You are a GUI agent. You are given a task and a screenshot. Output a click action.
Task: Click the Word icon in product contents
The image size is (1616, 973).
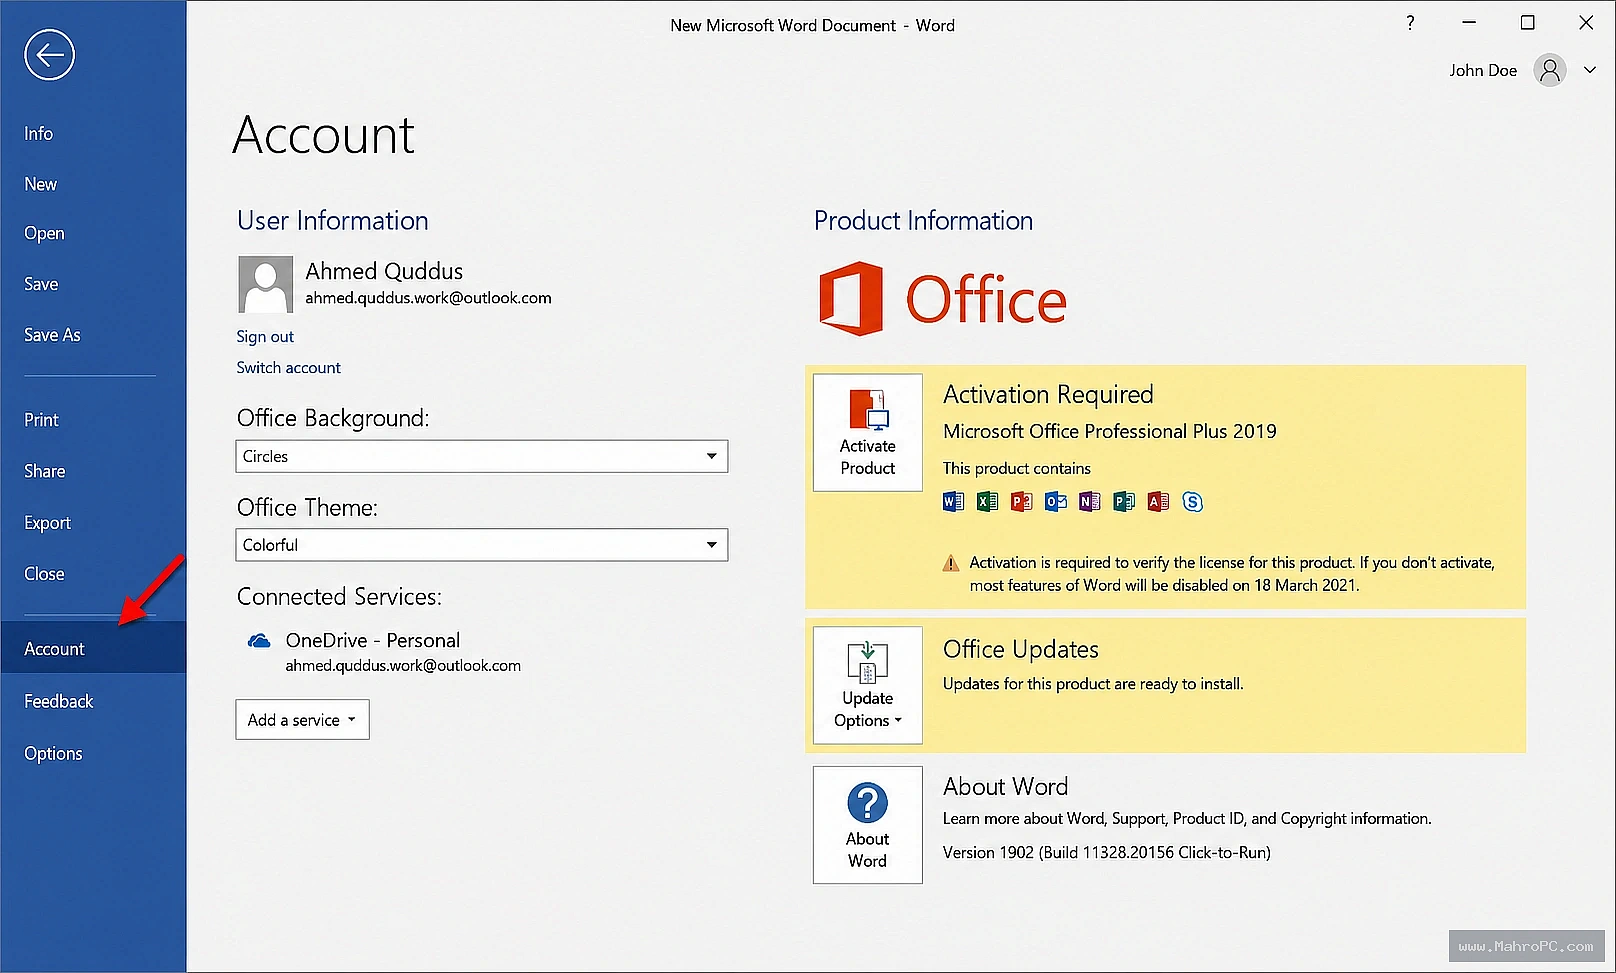(x=953, y=502)
